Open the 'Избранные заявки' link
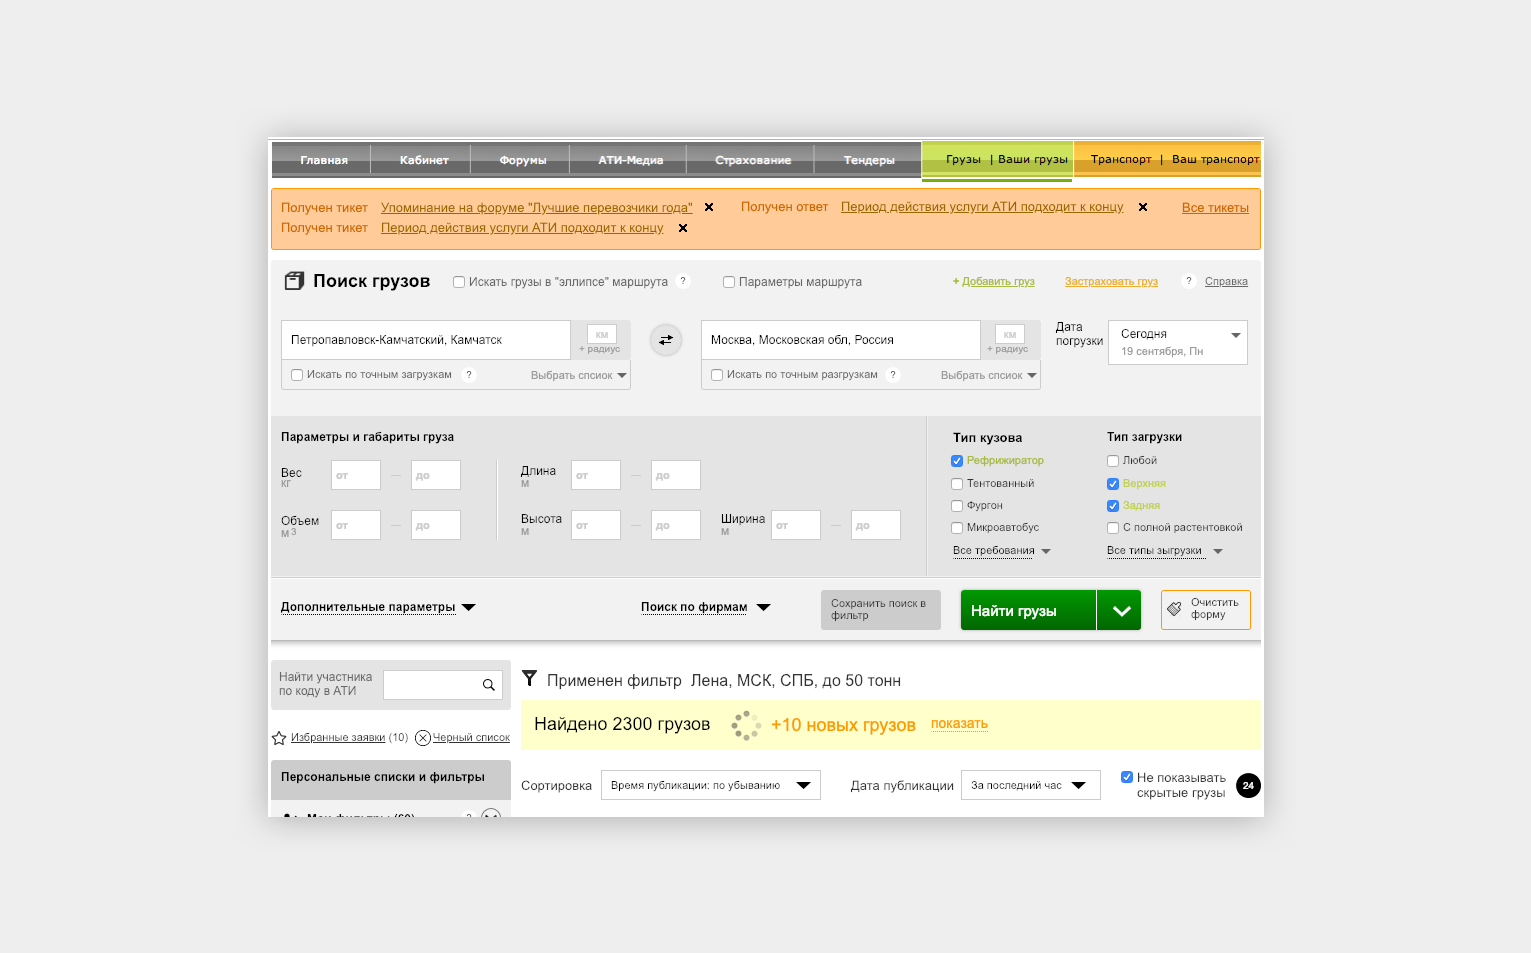 pyautogui.click(x=338, y=738)
